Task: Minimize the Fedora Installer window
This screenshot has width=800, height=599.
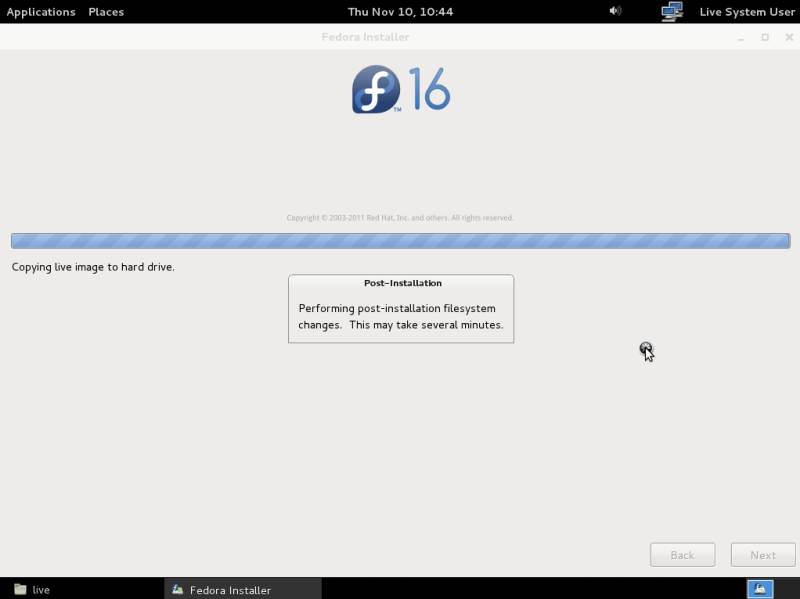Action: tap(741, 37)
